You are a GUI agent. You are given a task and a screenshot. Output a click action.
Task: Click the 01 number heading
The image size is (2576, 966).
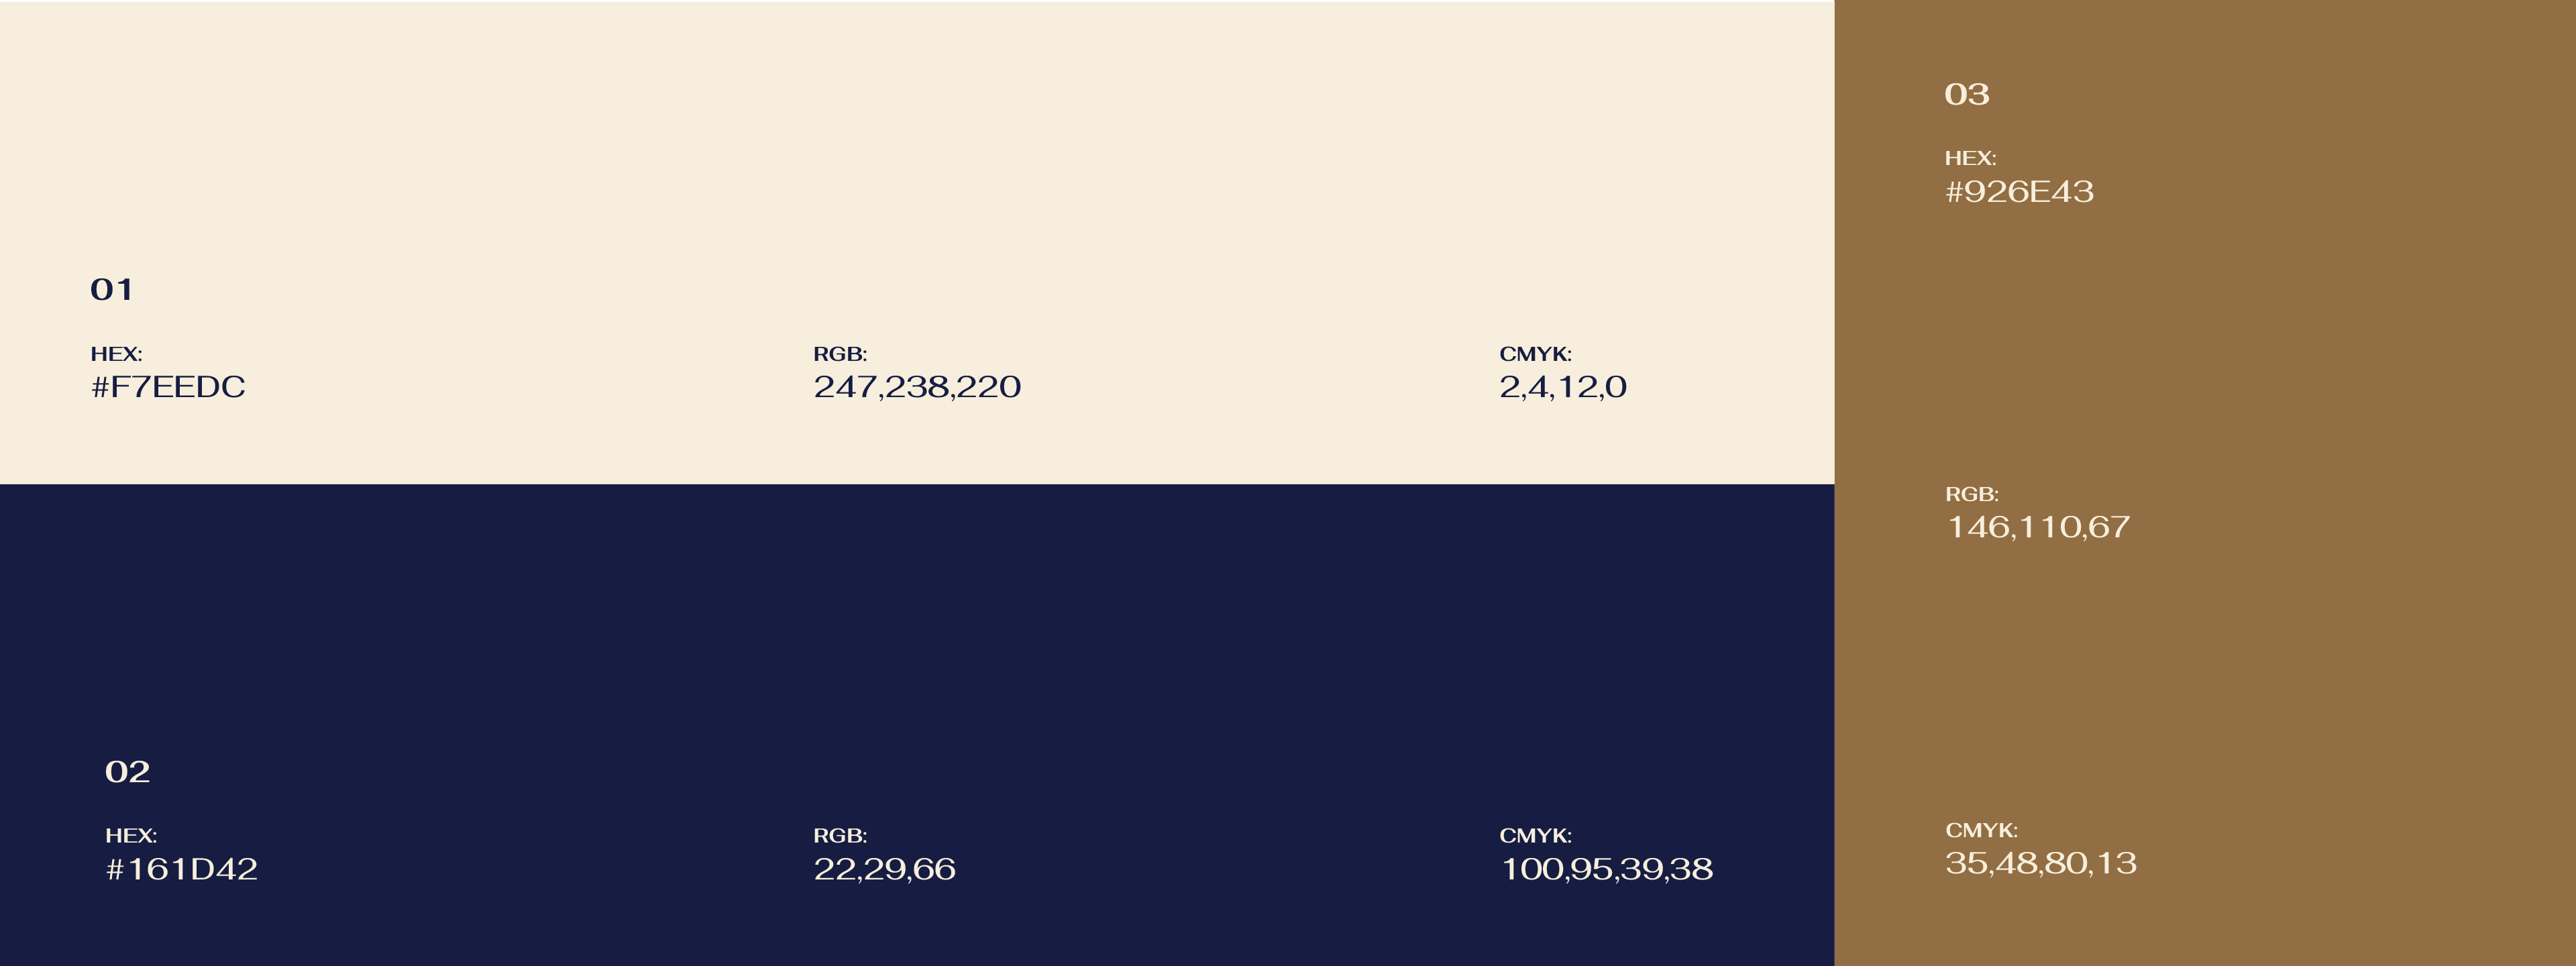pos(112,290)
